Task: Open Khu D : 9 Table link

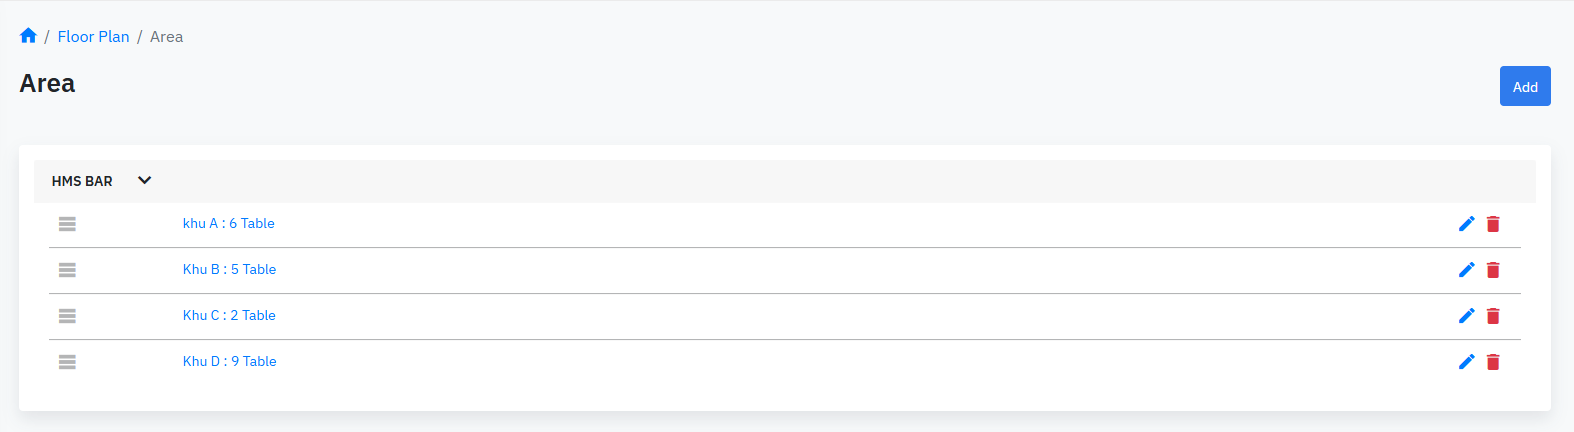Action: click(229, 362)
